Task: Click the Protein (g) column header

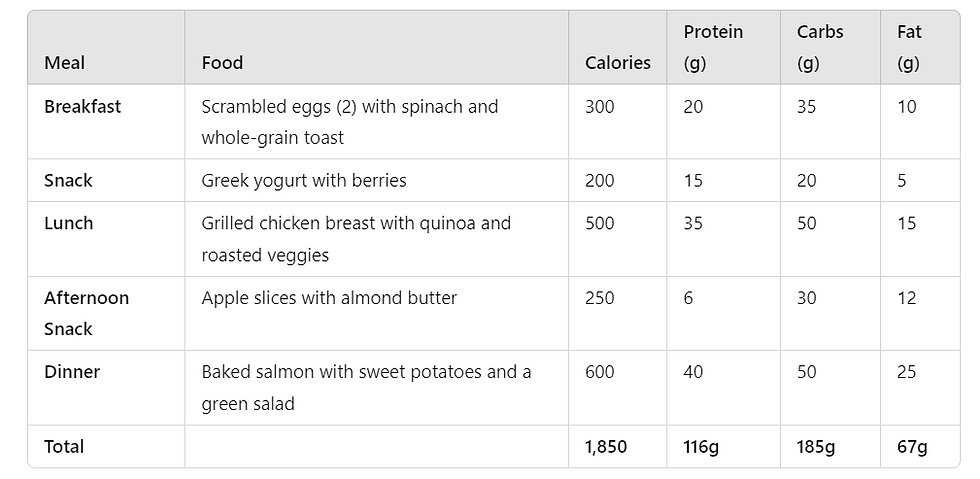Action: tap(713, 48)
